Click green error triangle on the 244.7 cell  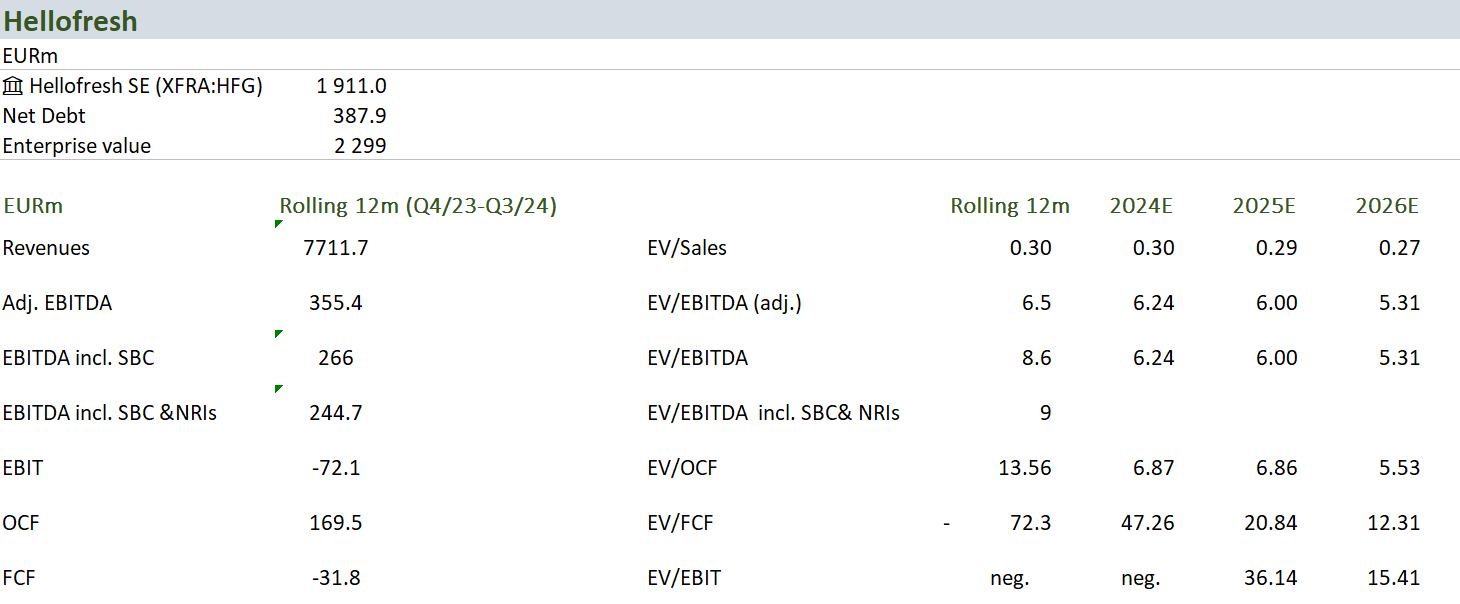click(x=279, y=389)
